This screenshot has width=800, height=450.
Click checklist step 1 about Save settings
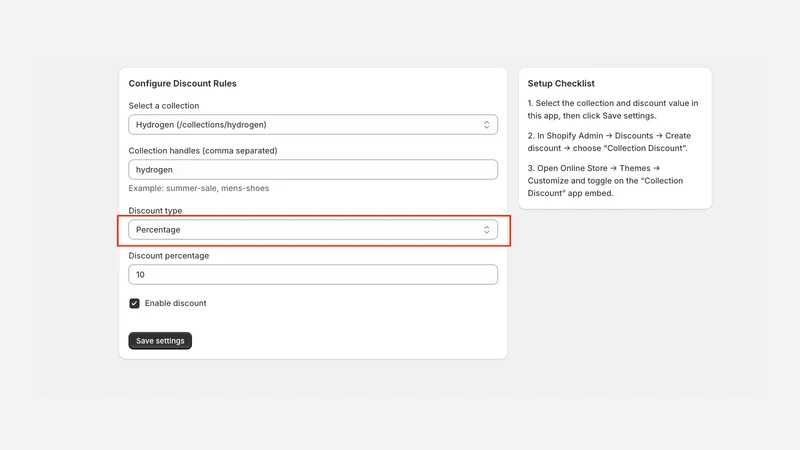[613, 109]
